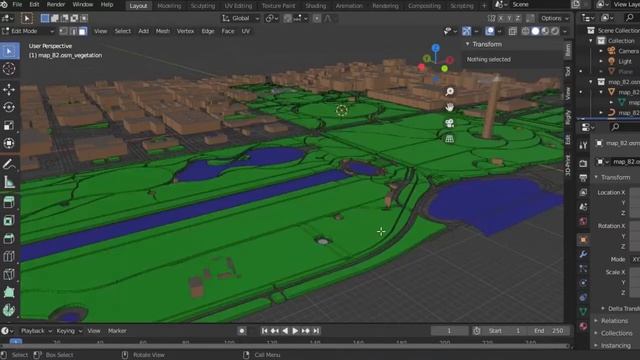640x360 pixels.
Task: Select the Move tool in toolbar
Action: click(x=9, y=89)
